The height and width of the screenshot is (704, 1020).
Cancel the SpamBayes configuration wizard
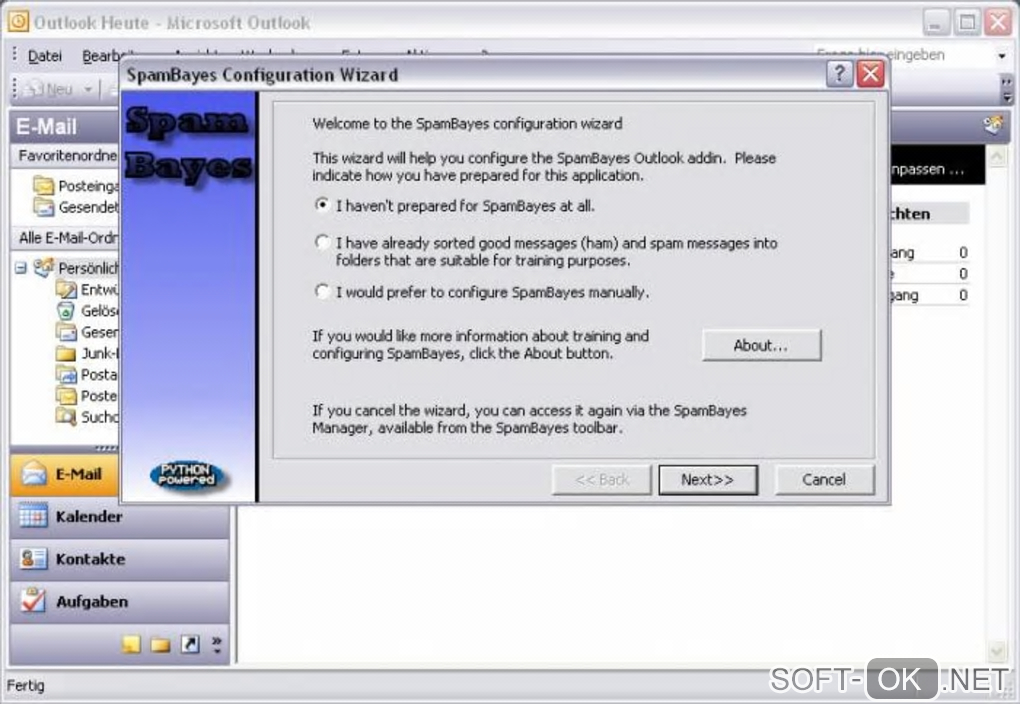[824, 480]
